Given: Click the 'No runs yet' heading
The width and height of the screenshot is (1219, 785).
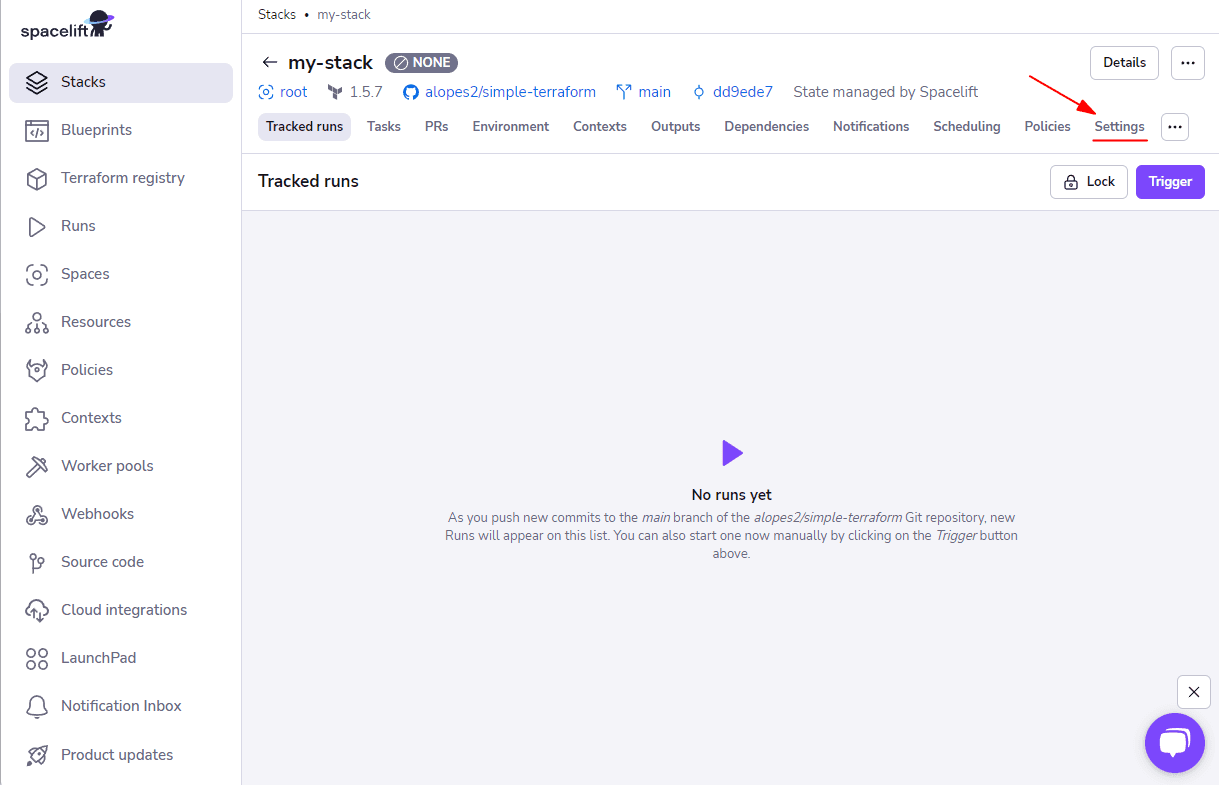Looking at the screenshot, I should point(732,495).
